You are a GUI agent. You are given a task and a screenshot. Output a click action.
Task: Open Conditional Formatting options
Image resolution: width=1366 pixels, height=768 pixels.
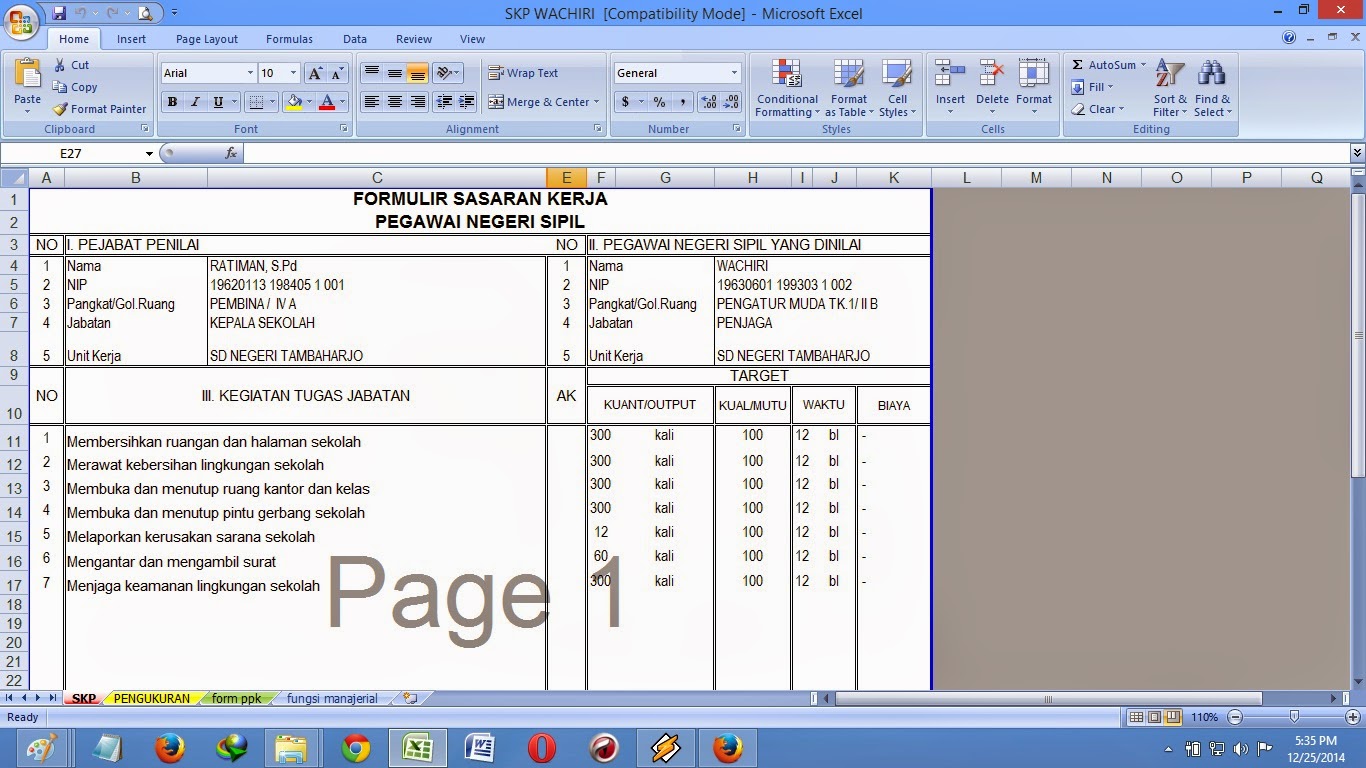point(786,90)
